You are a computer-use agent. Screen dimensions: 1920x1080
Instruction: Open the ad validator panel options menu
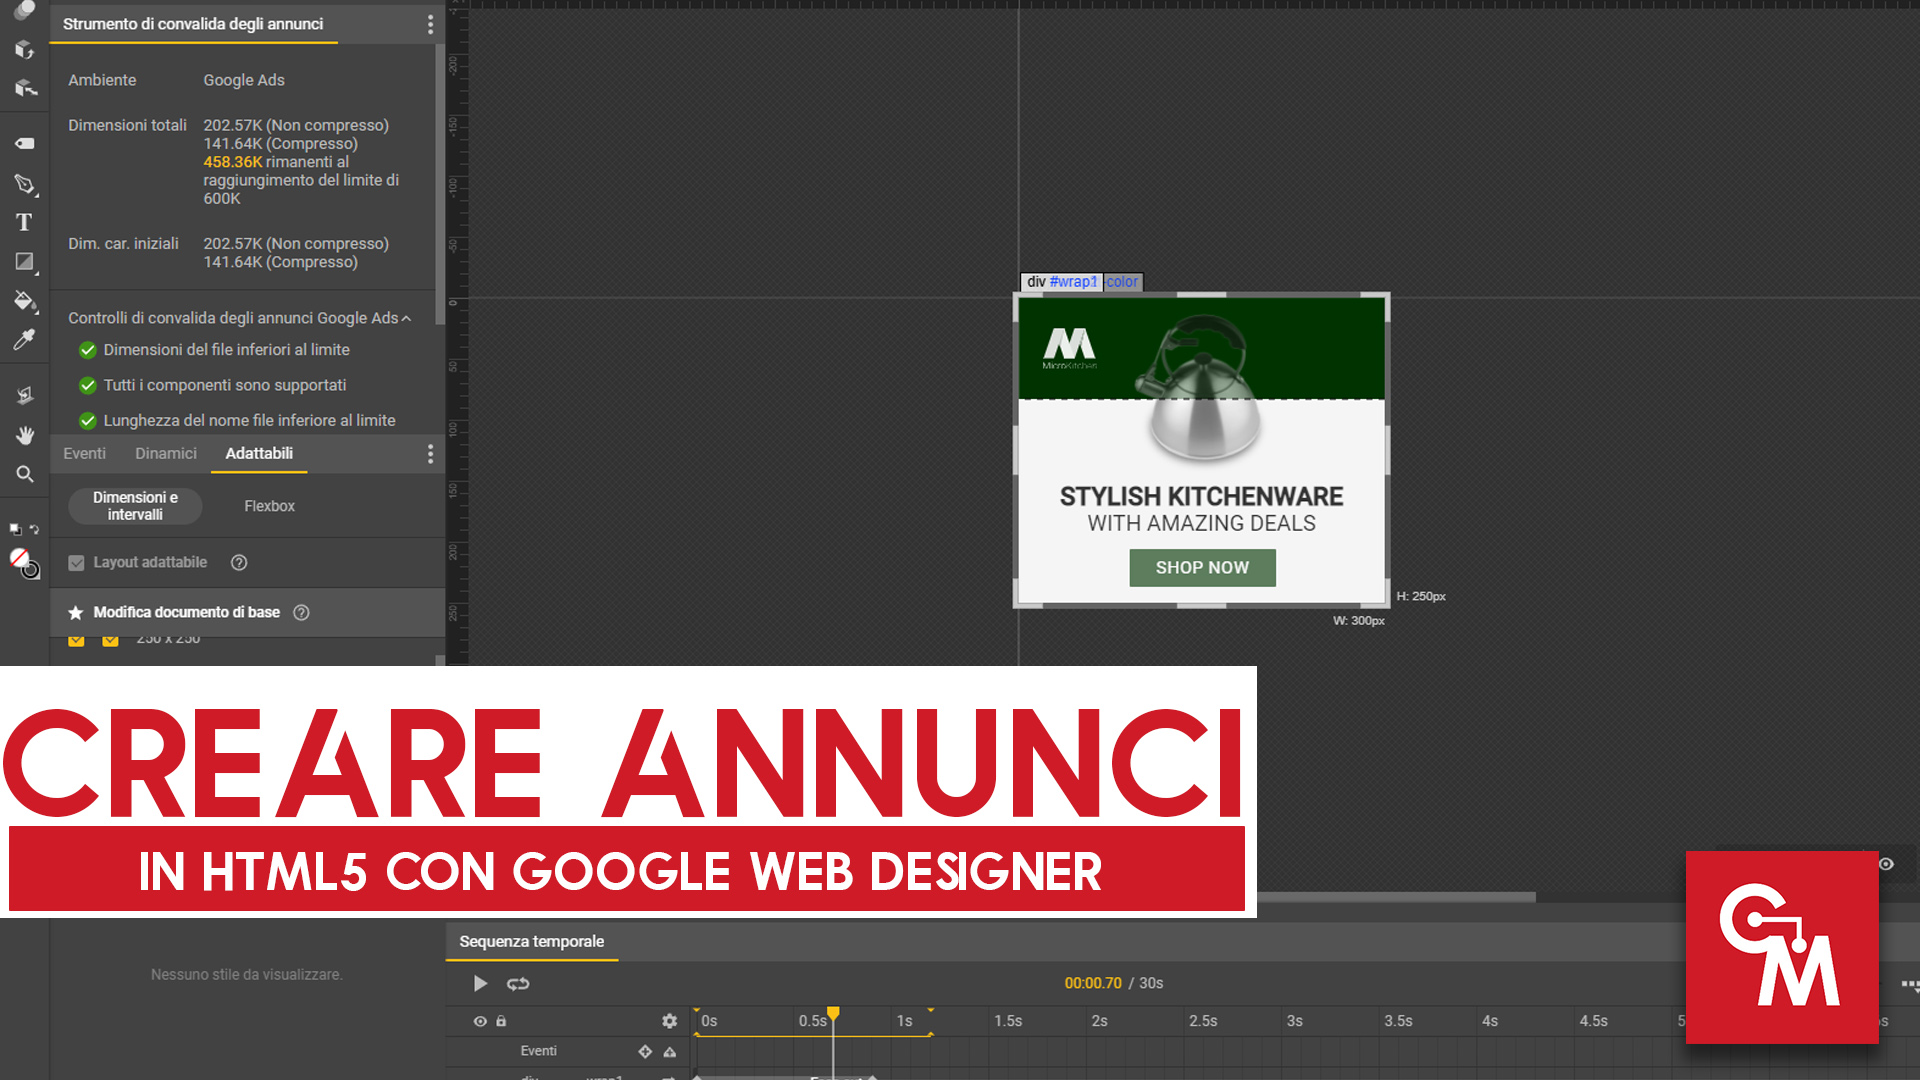pyautogui.click(x=430, y=24)
